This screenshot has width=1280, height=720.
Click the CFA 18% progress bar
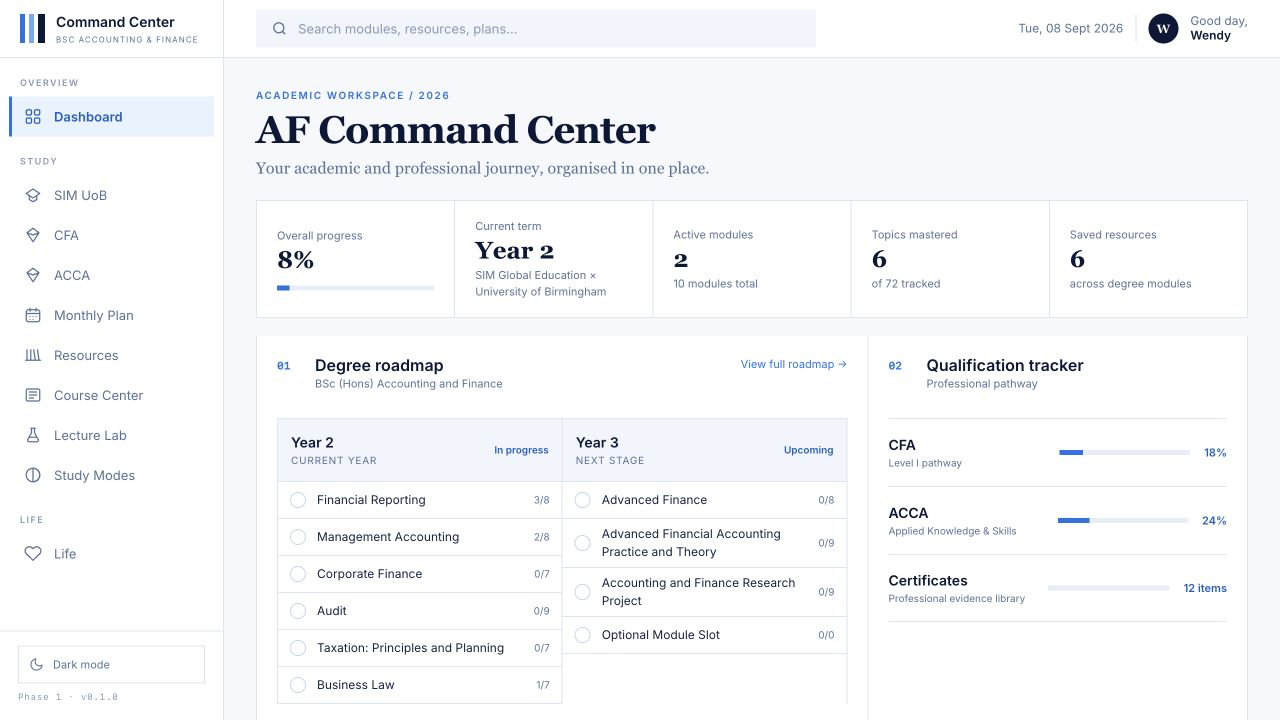(1124, 453)
